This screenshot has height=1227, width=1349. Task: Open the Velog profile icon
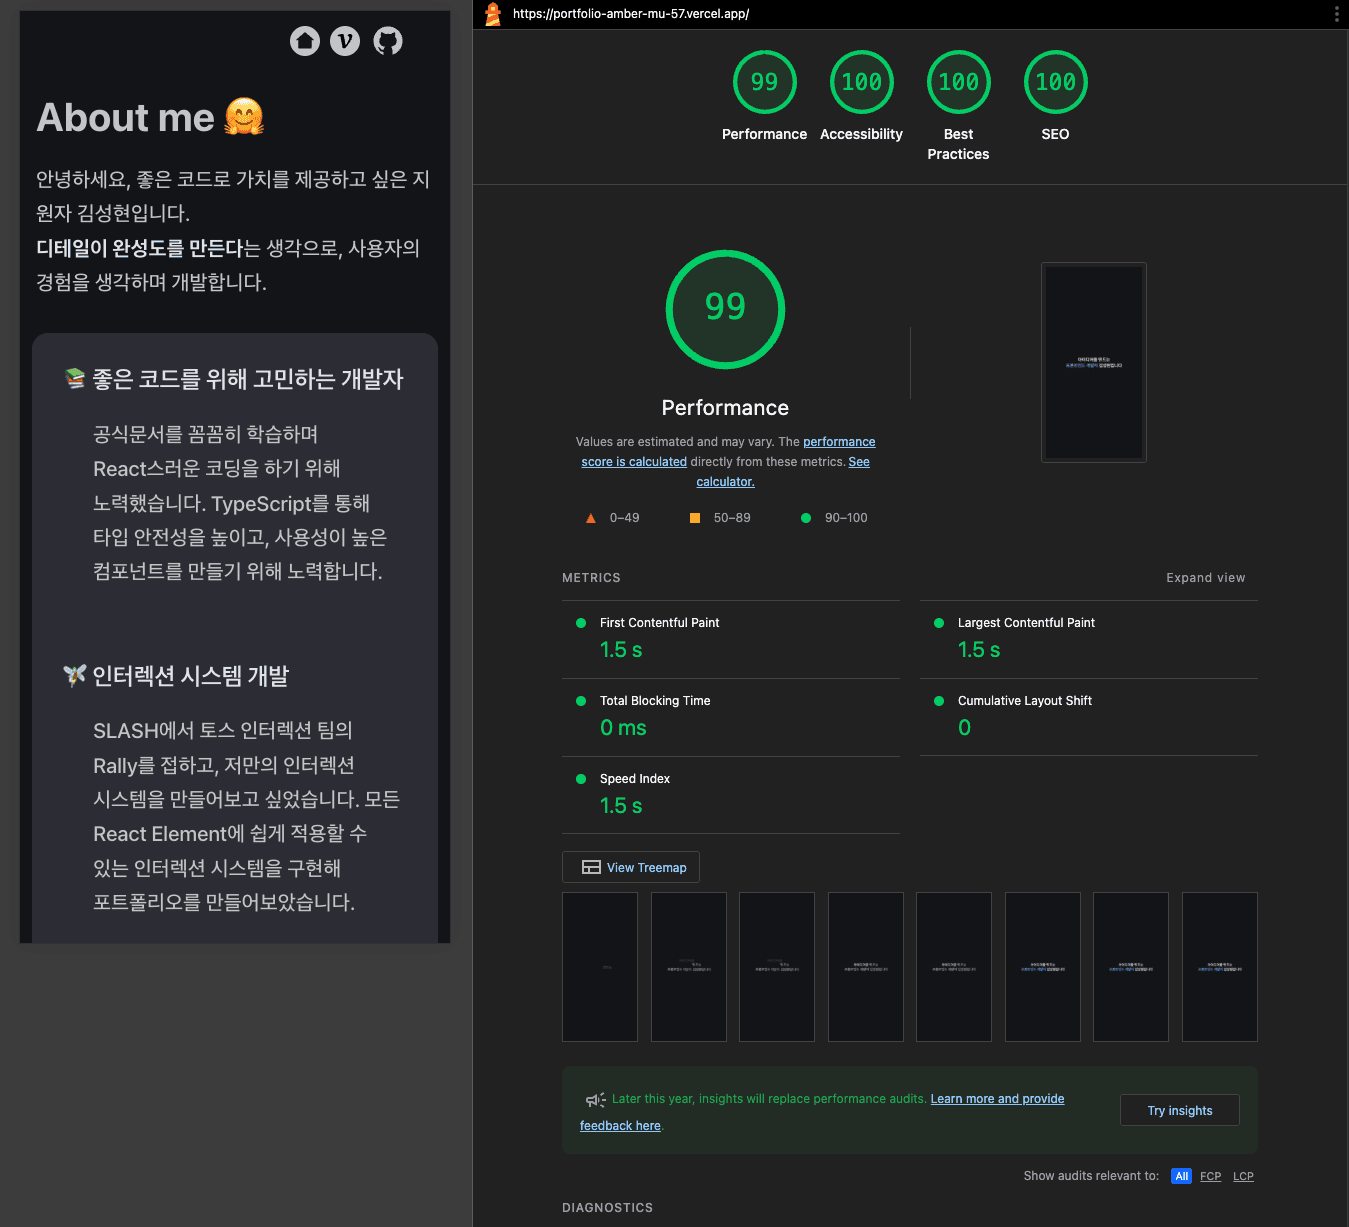pos(345,40)
